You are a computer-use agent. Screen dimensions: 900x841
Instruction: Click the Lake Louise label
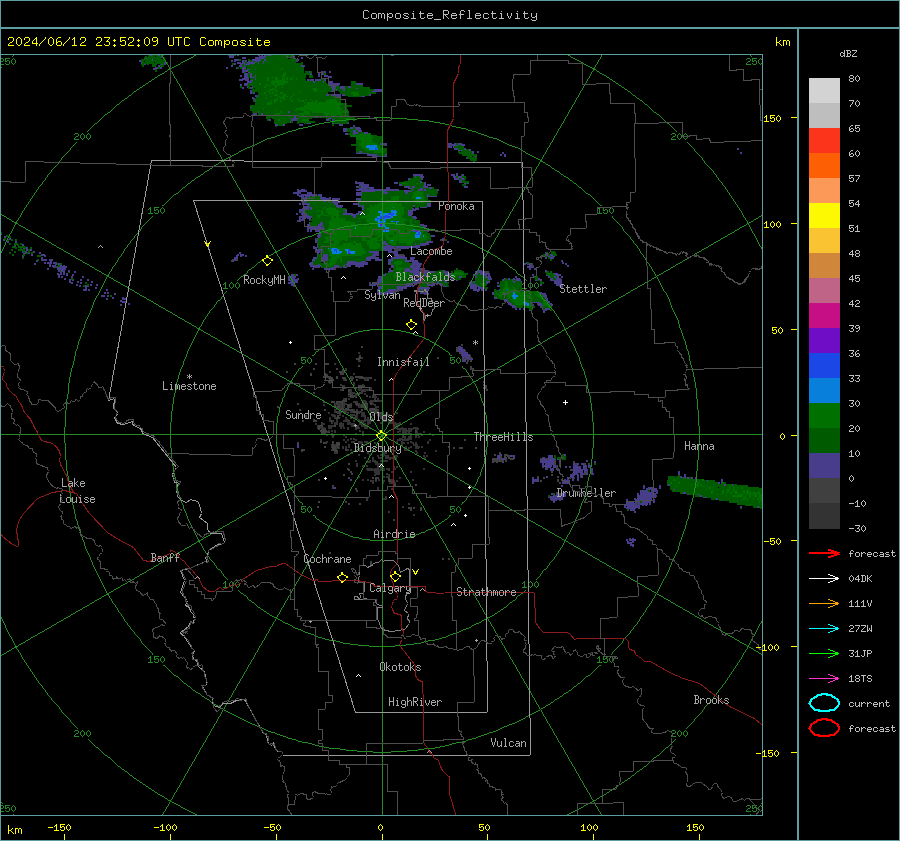coord(77,491)
